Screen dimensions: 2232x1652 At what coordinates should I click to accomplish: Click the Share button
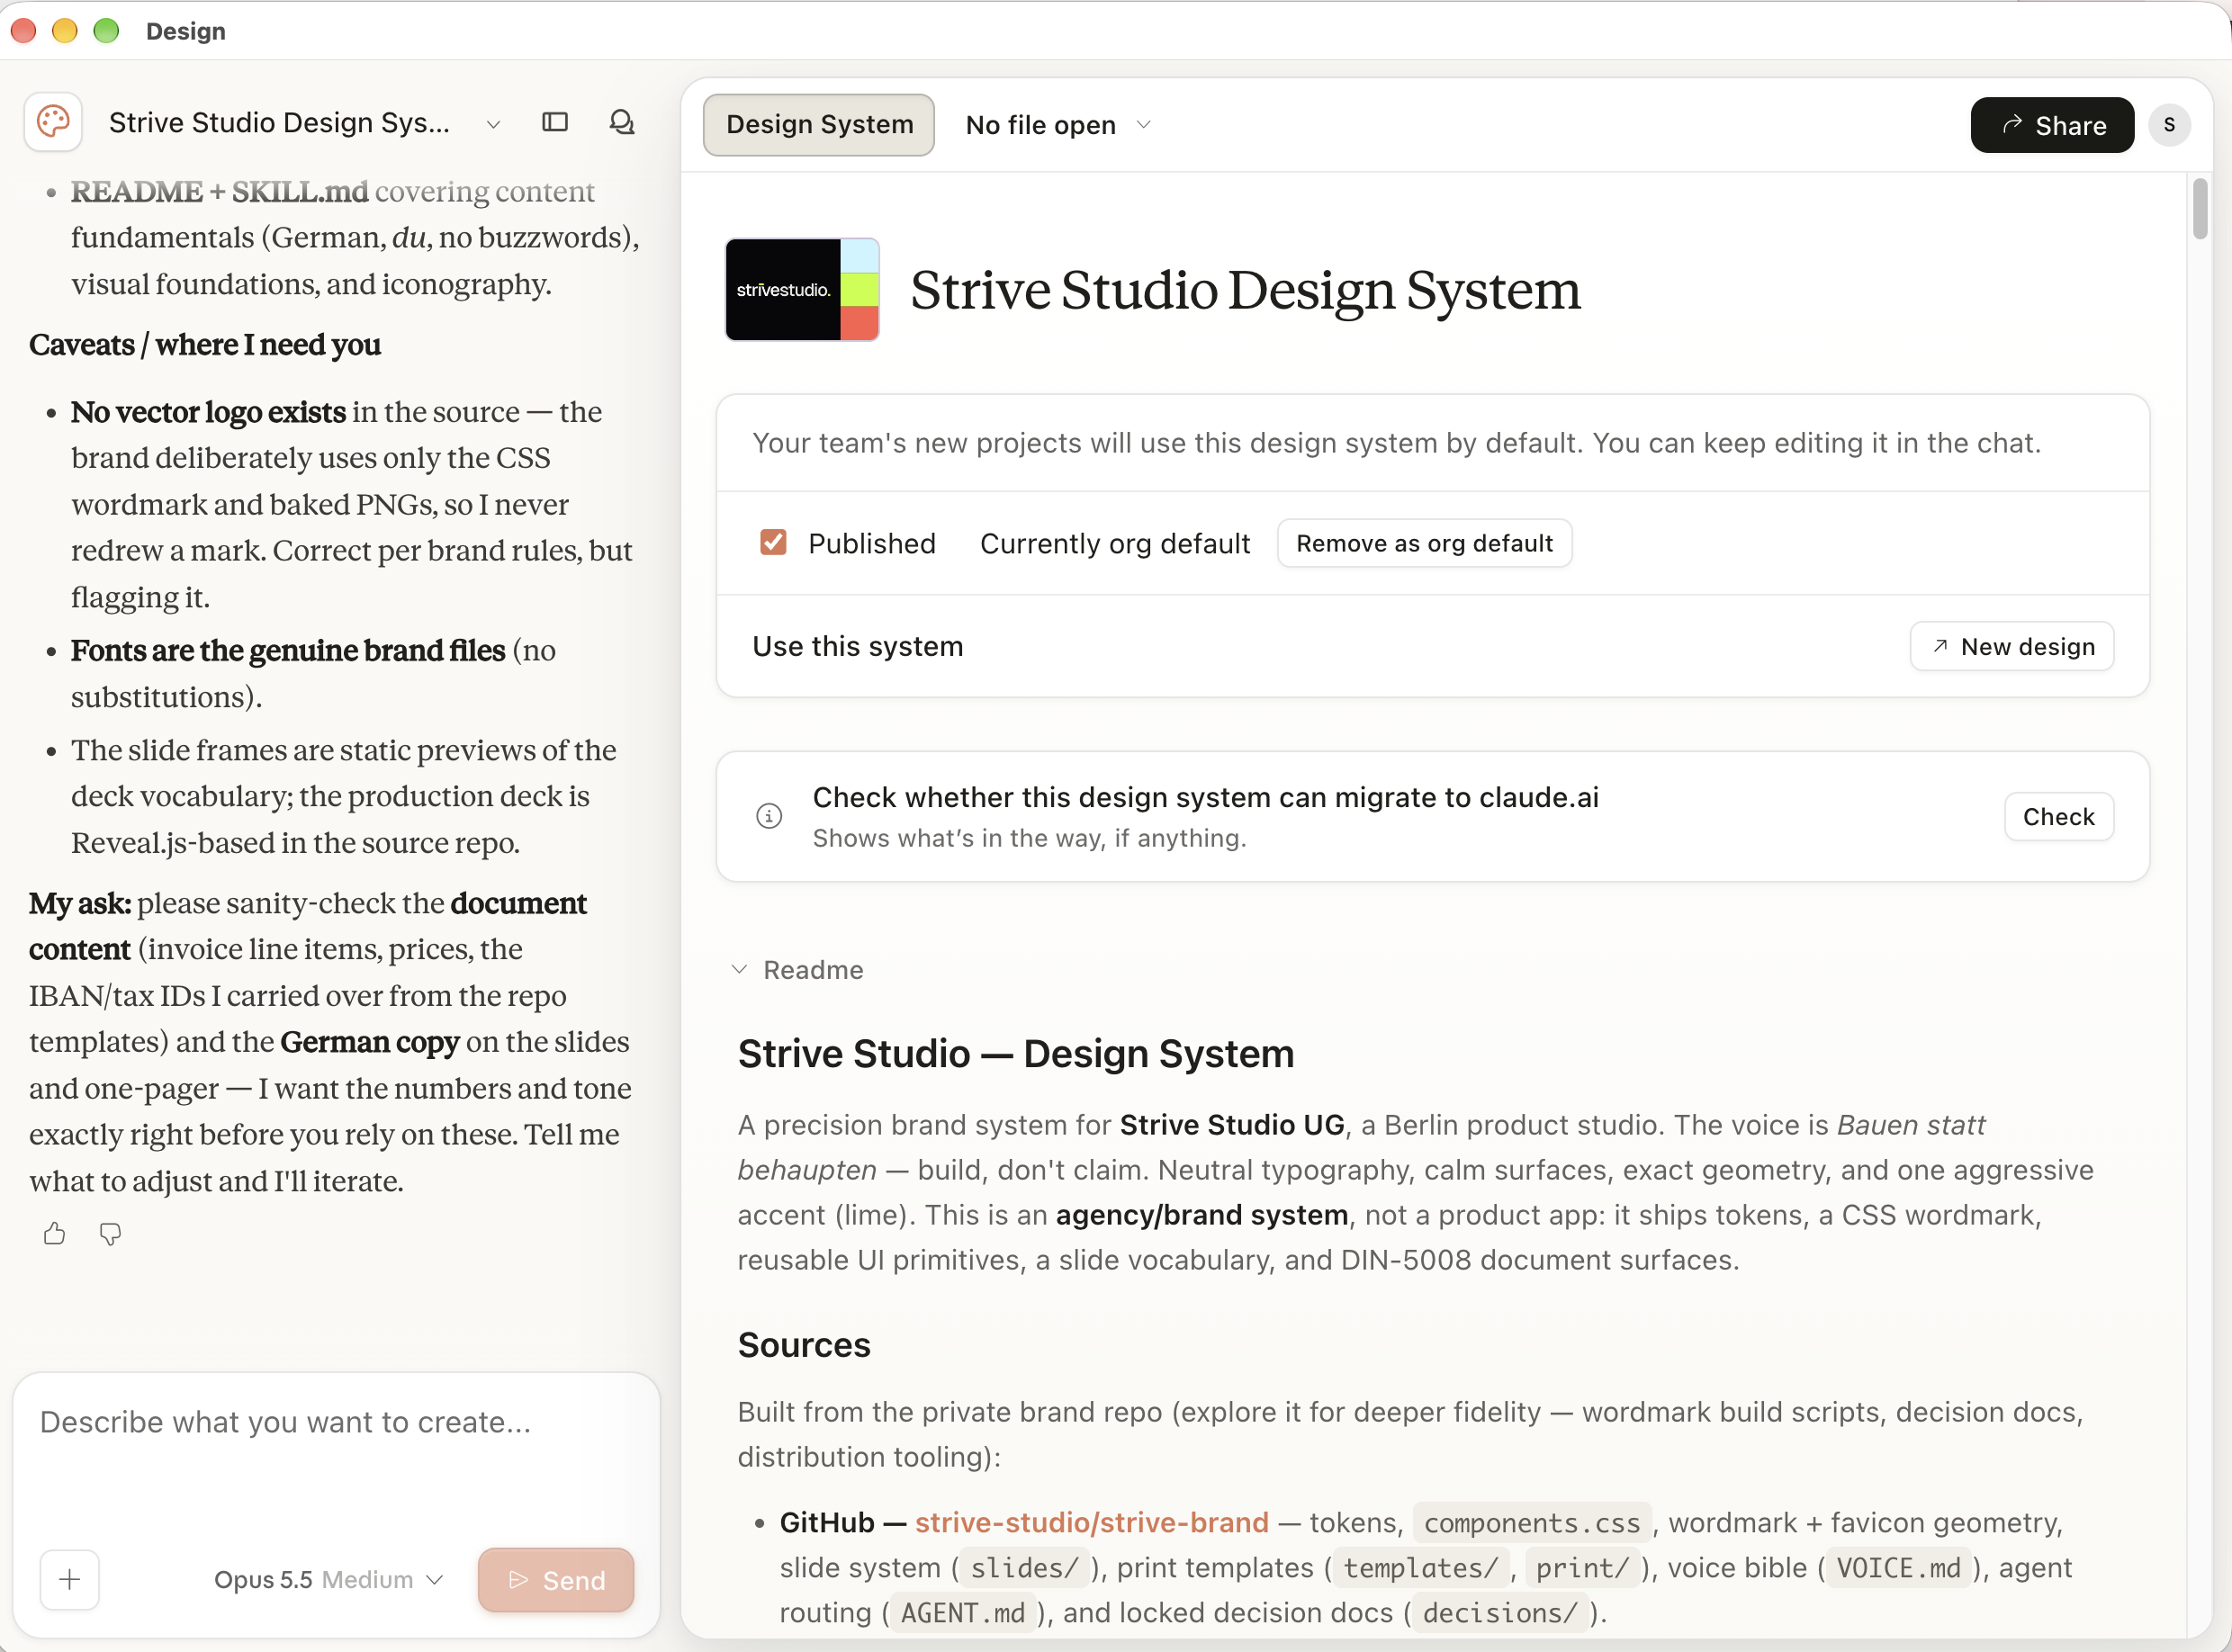coord(2052,125)
